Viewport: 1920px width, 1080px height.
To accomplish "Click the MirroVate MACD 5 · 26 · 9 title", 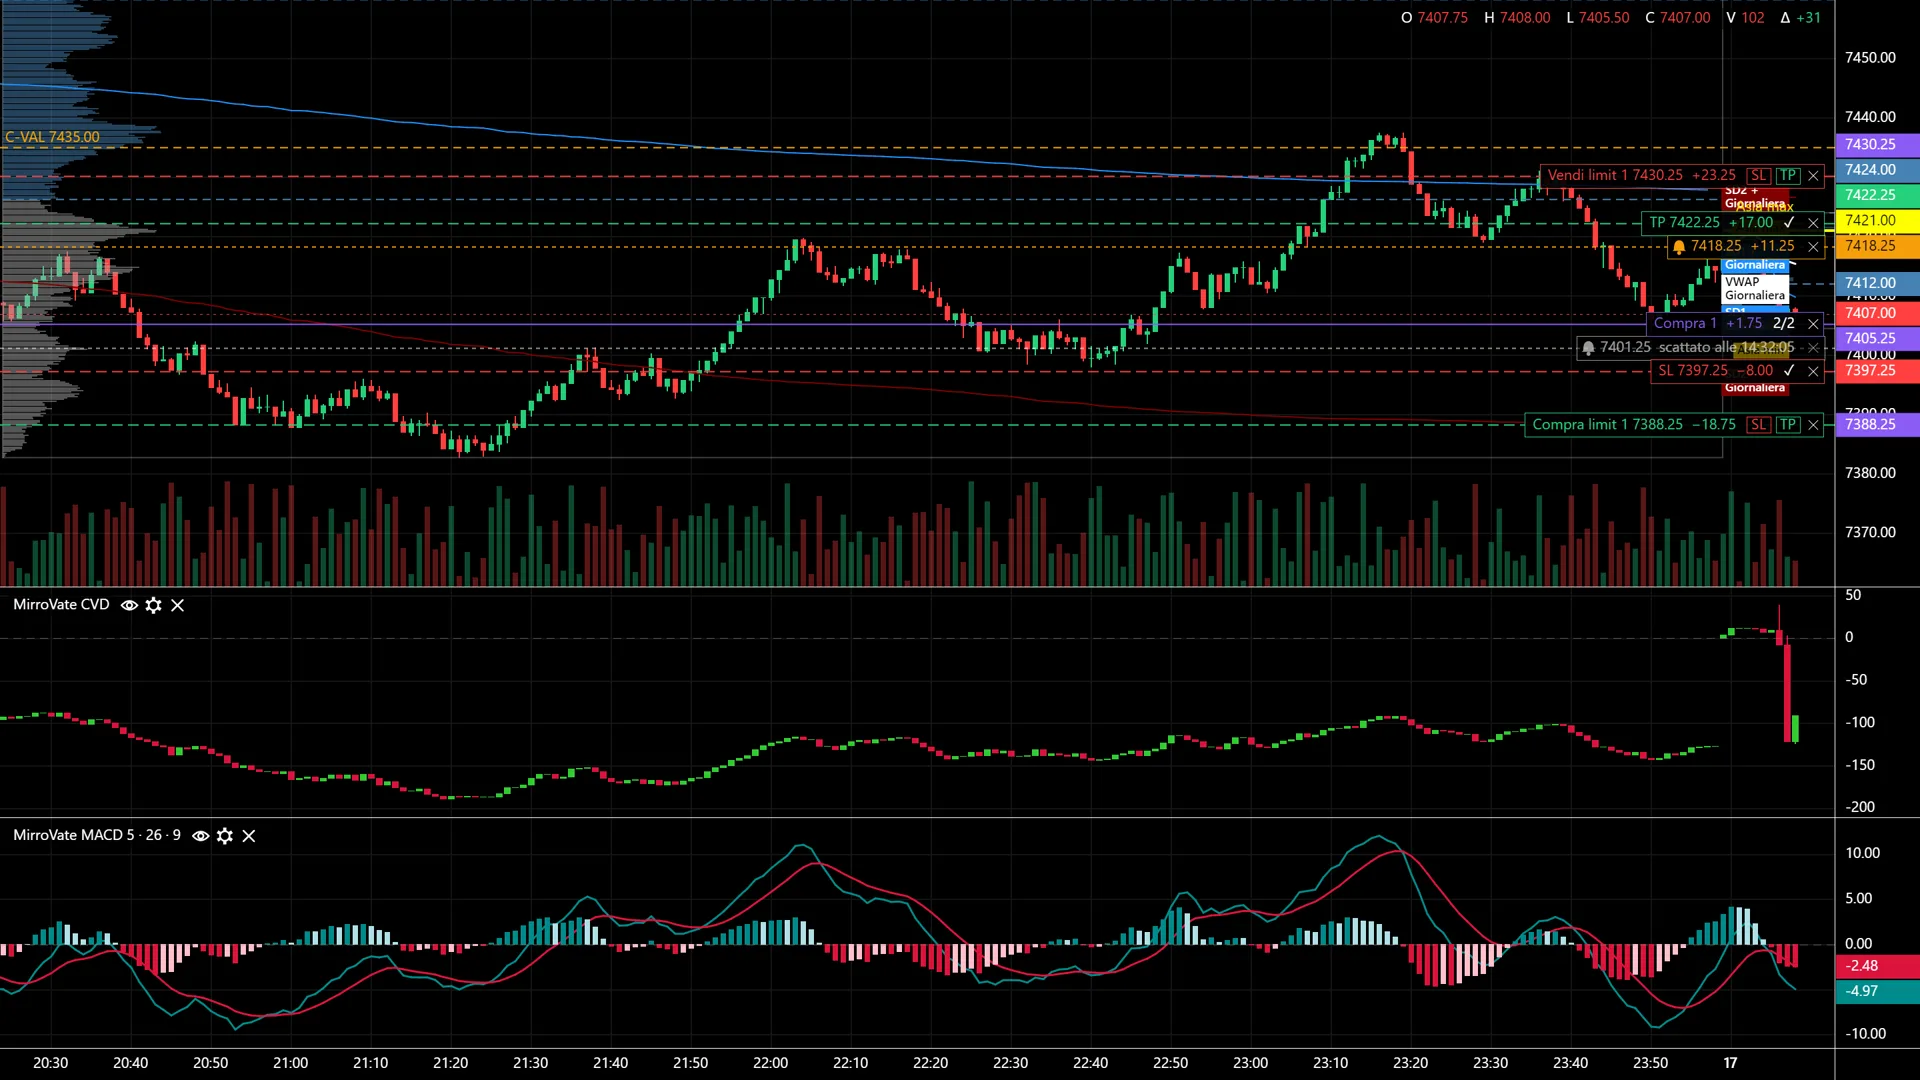I will [97, 835].
